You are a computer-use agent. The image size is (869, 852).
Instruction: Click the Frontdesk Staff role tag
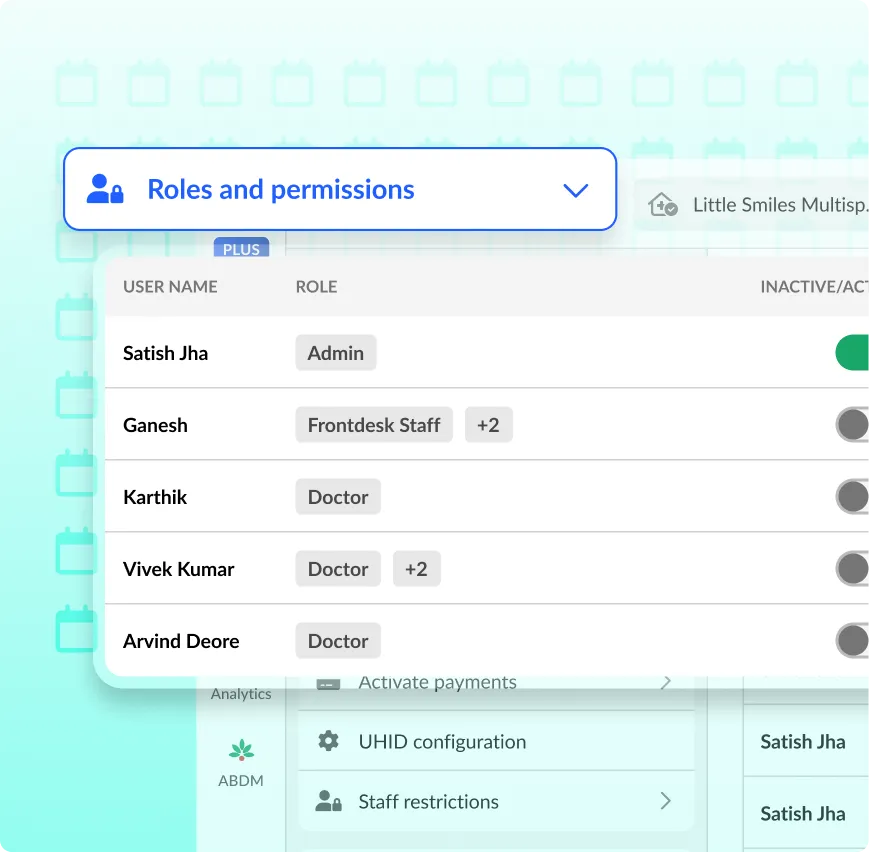click(374, 425)
